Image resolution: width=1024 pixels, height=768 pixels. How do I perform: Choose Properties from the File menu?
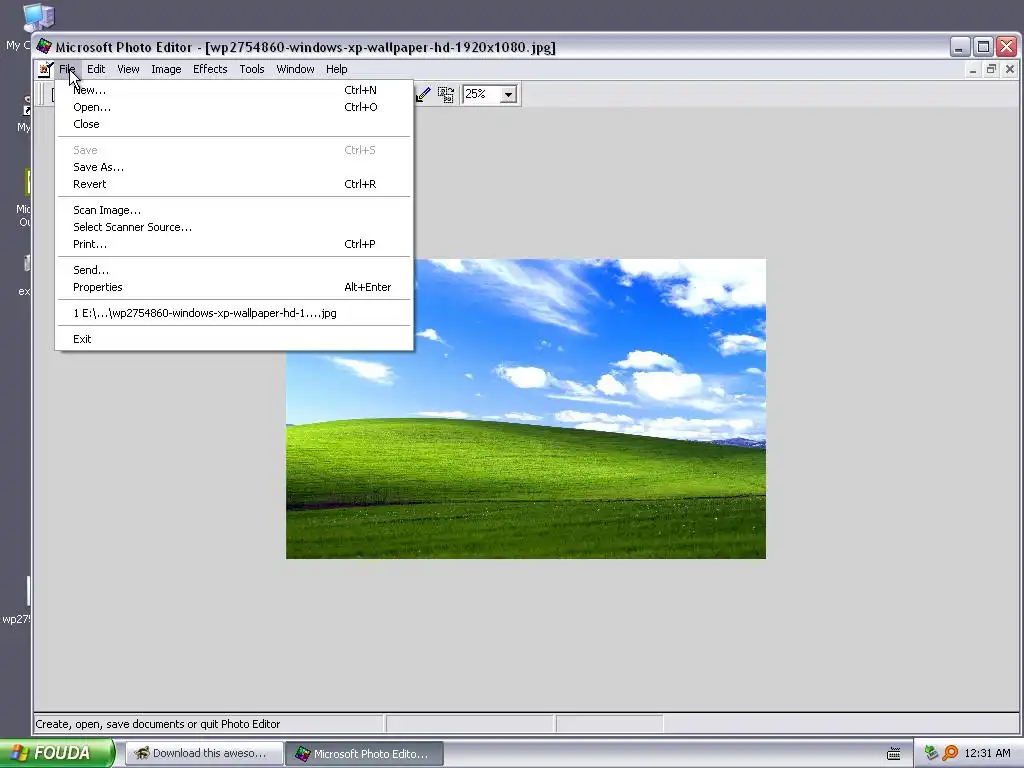pyautogui.click(x=234, y=287)
